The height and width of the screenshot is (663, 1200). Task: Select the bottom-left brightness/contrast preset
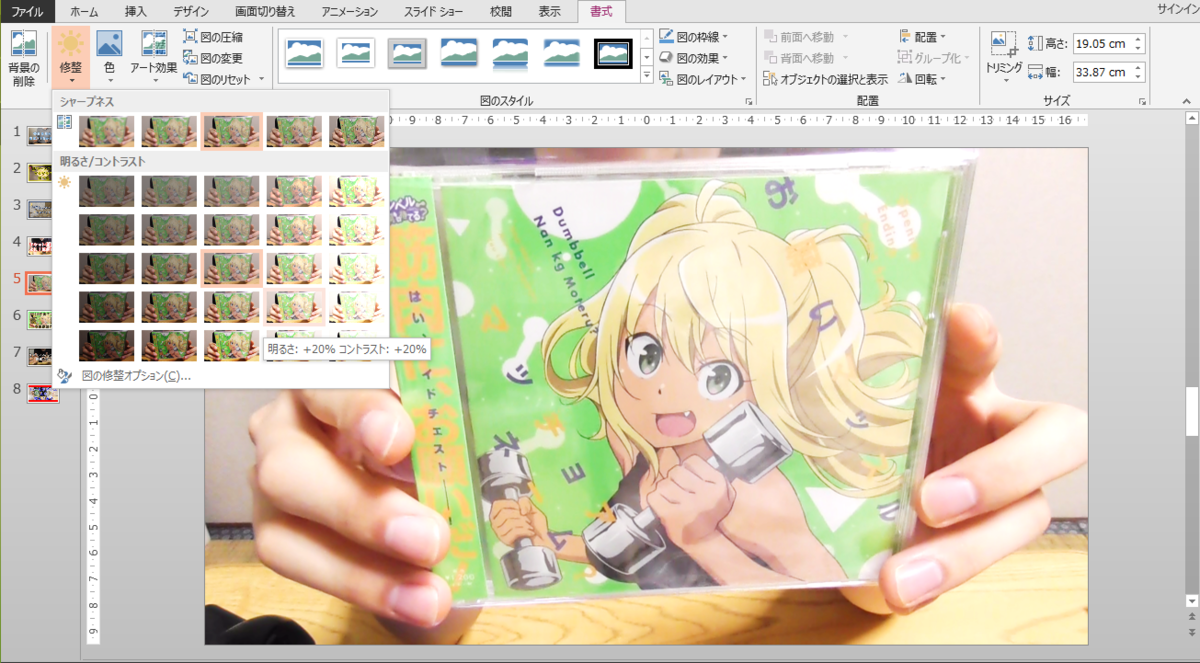[x=107, y=345]
